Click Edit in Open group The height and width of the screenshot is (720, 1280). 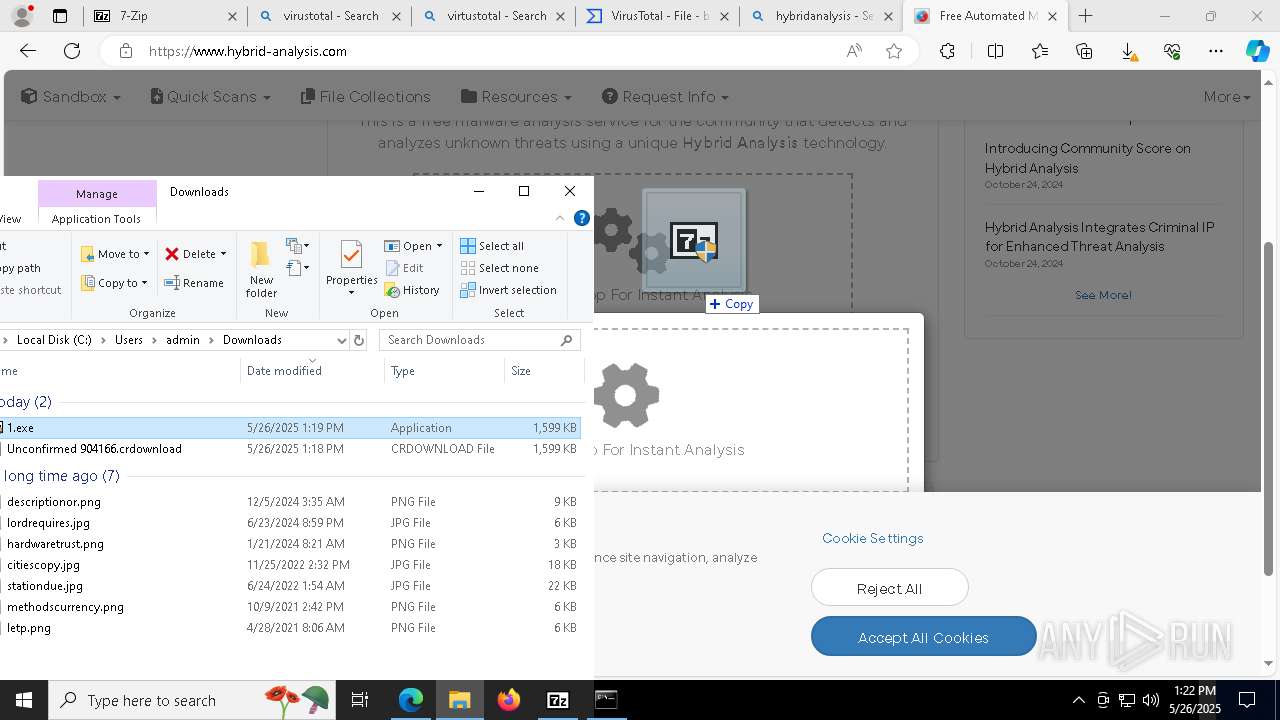(404, 268)
